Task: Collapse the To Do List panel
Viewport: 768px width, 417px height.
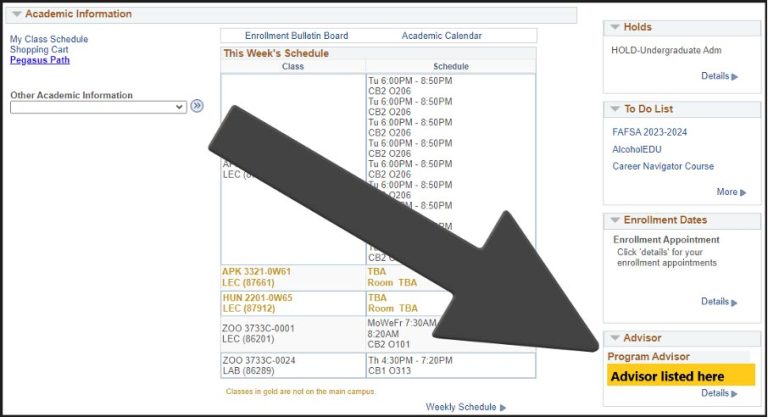Action: (615, 108)
